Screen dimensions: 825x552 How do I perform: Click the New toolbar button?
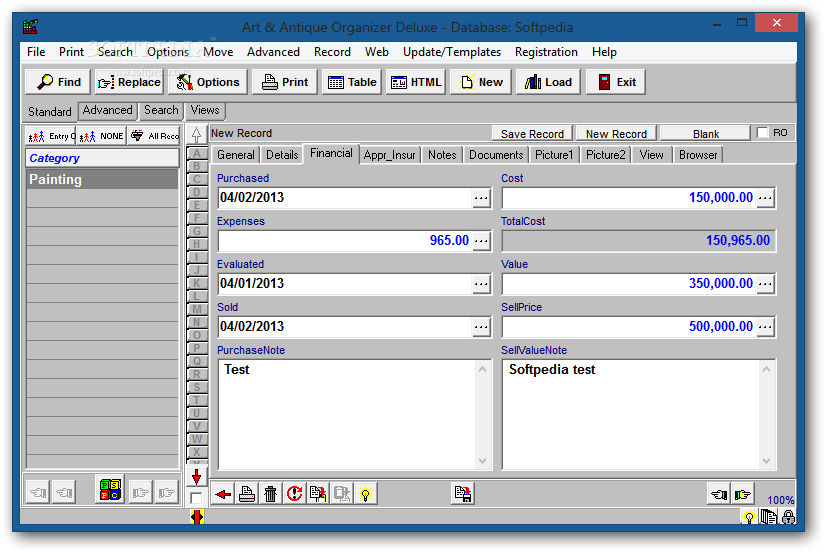481,82
